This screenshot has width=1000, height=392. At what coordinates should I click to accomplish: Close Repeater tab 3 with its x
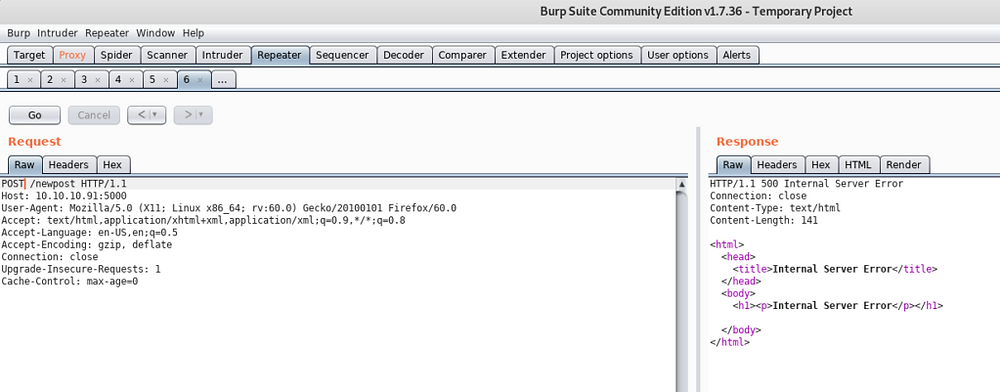(98, 80)
